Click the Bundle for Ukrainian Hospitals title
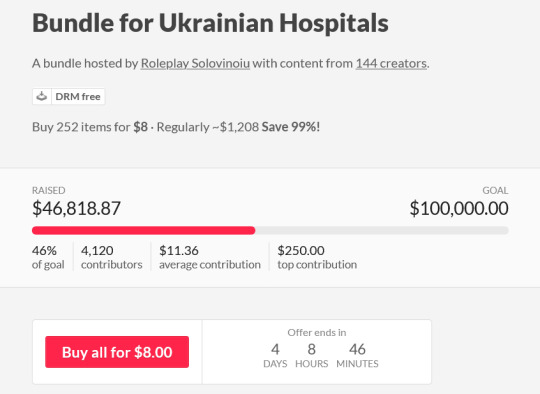 (x=210, y=23)
